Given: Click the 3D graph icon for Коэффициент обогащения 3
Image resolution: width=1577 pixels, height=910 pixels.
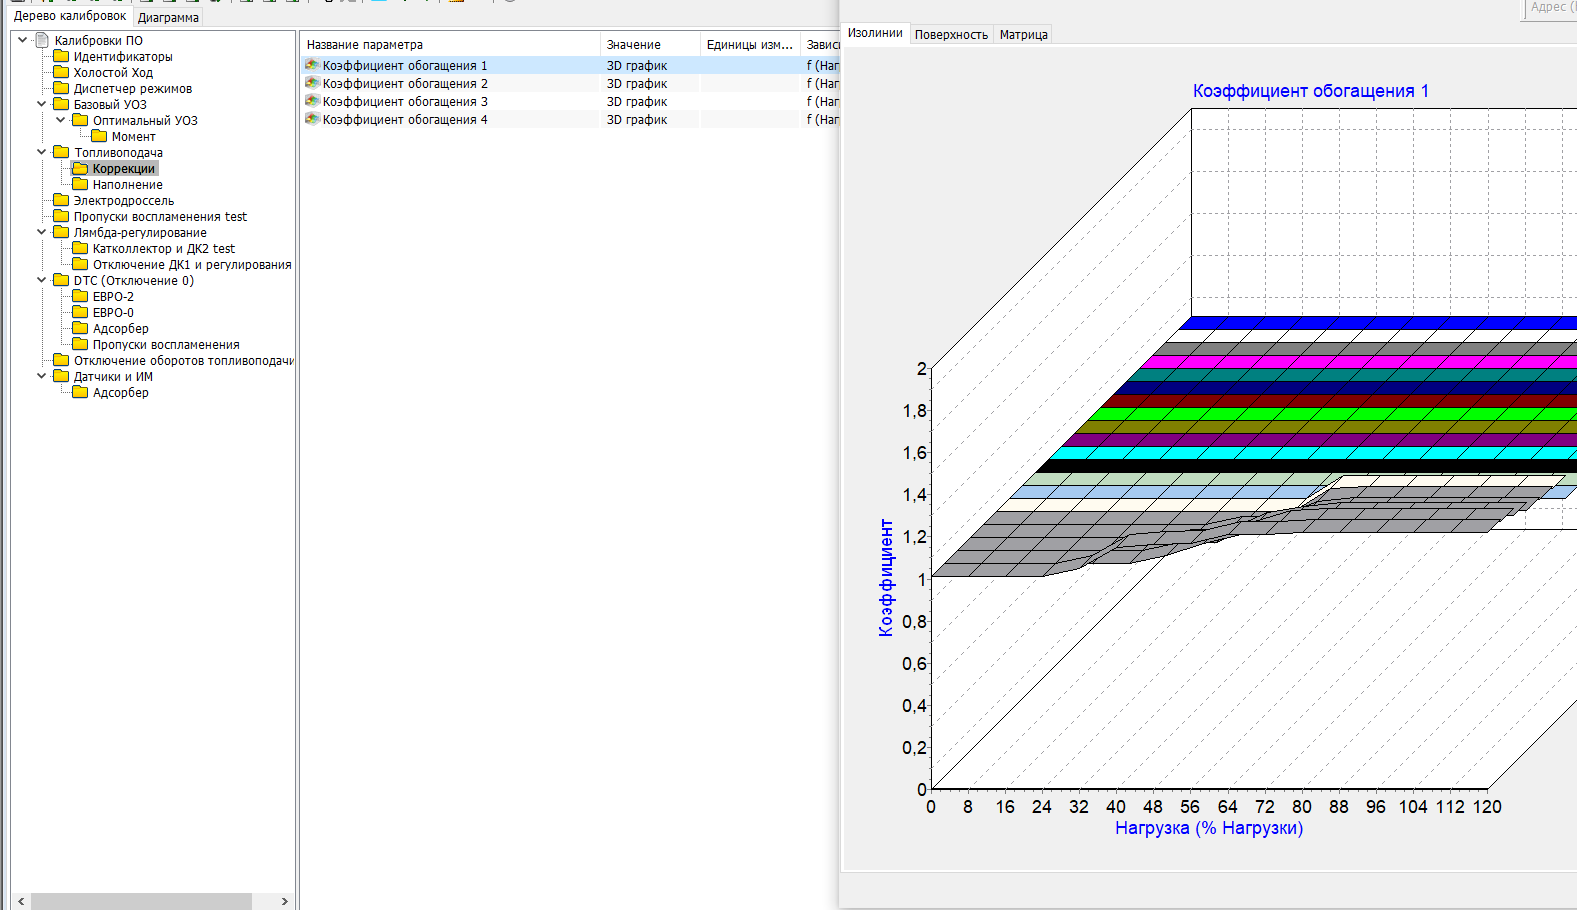Looking at the screenshot, I should point(312,101).
